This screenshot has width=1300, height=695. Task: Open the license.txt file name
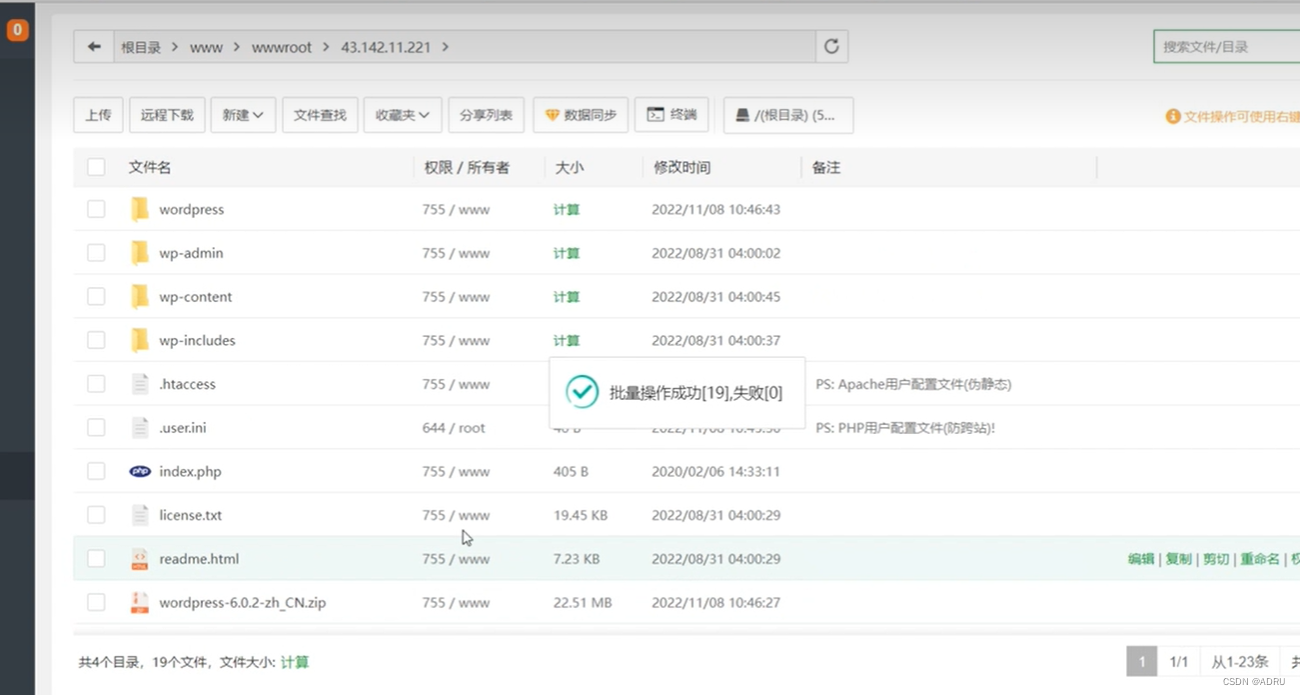coord(190,515)
